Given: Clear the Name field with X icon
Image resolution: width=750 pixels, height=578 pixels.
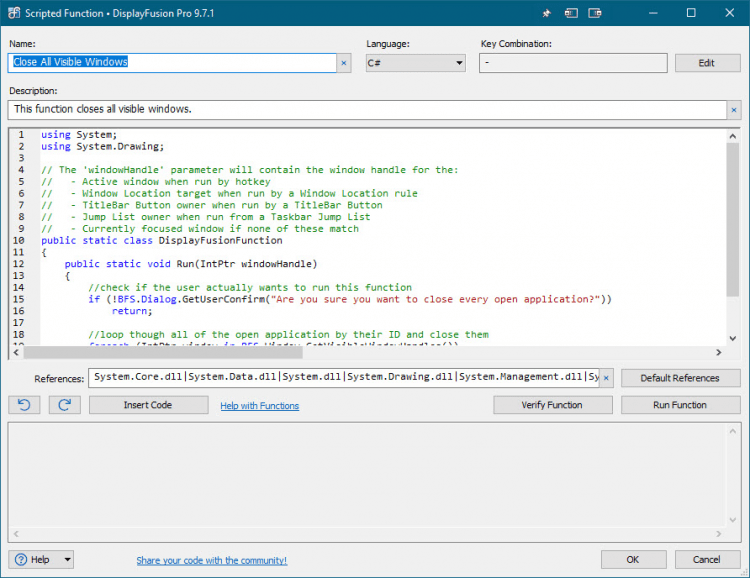Looking at the screenshot, I should pos(344,62).
